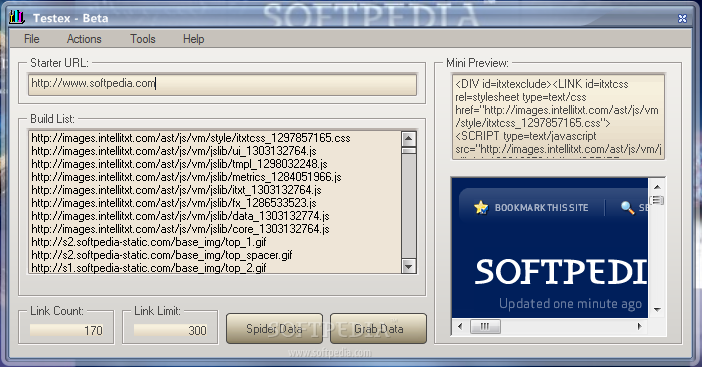Open the Tools menu
This screenshot has width=702, height=367.
pyautogui.click(x=142, y=39)
